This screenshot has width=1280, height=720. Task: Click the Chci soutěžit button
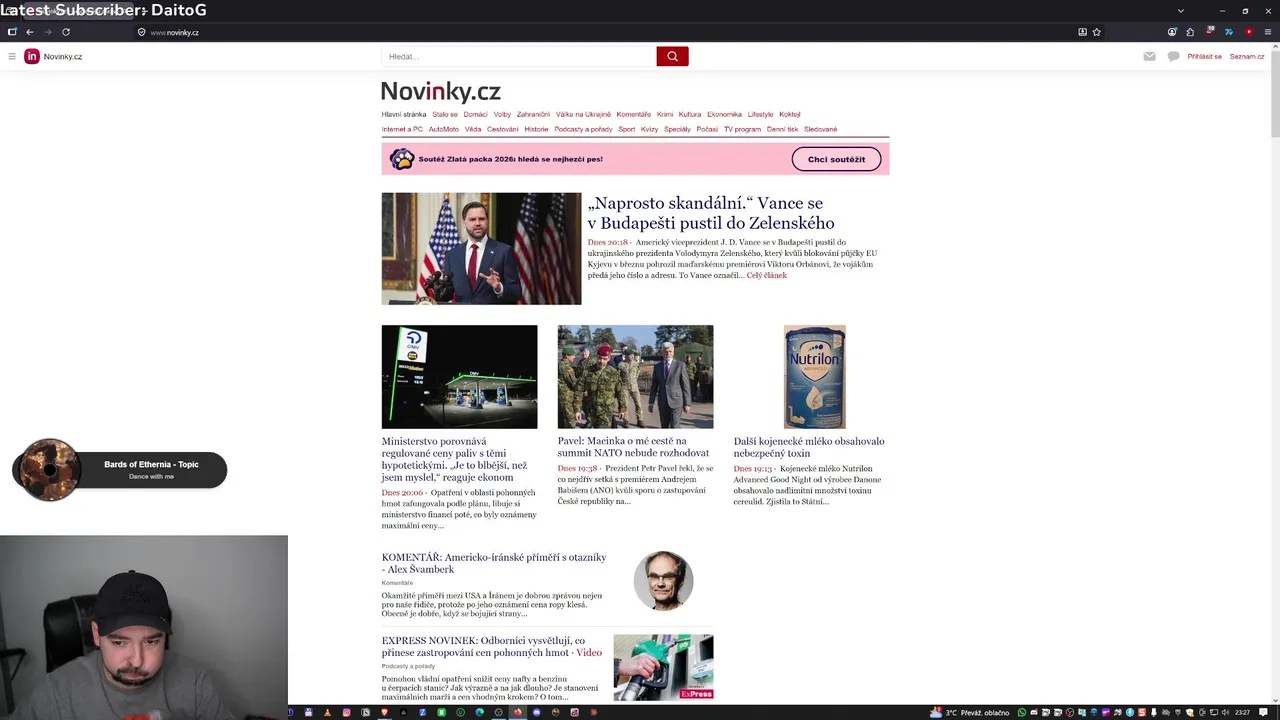[x=836, y=159]
